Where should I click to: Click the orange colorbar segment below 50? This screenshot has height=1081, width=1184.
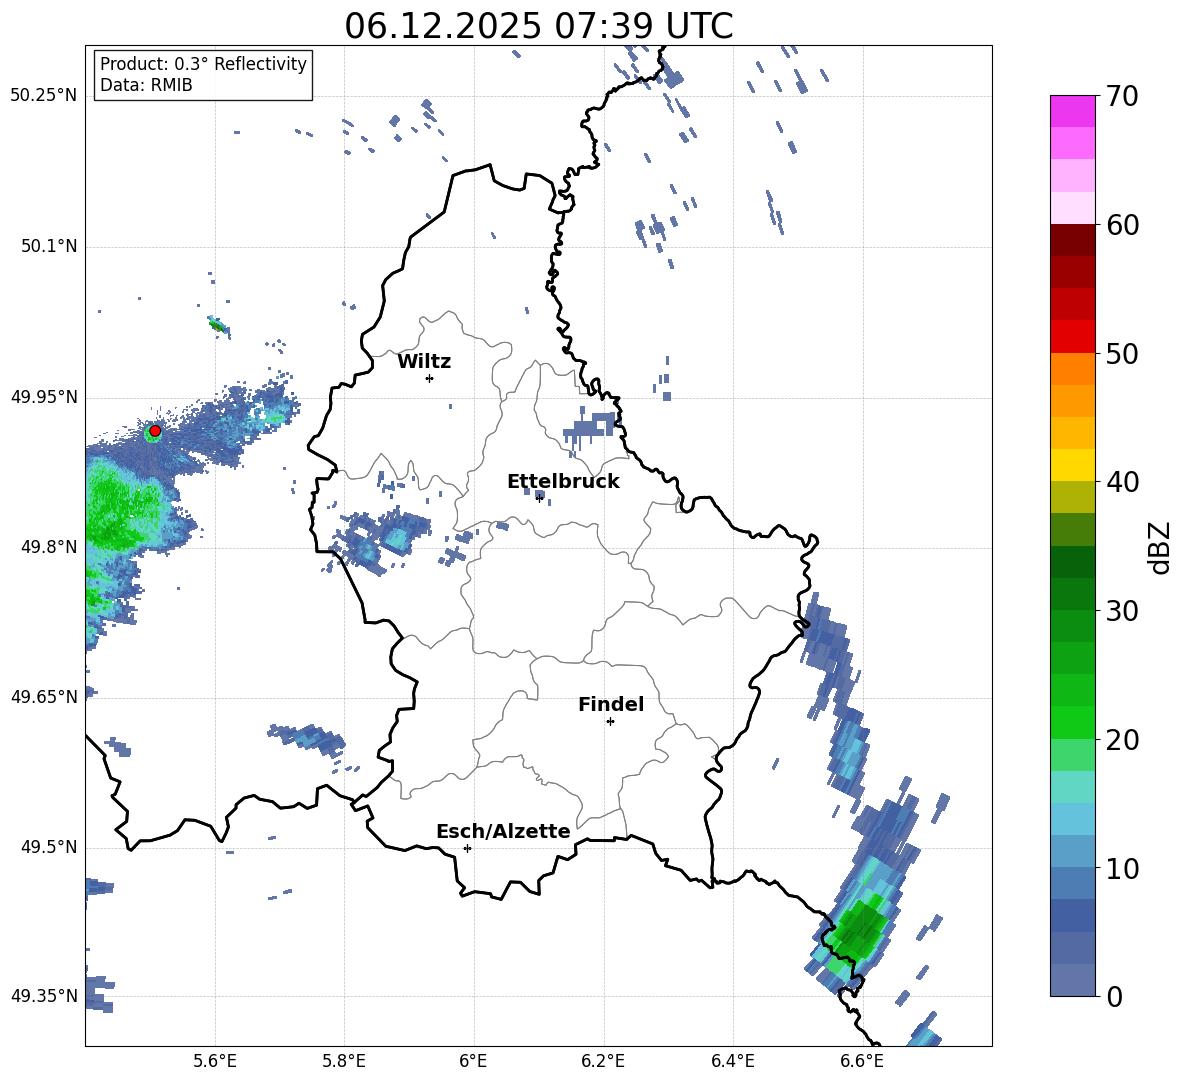point(1072,369)
